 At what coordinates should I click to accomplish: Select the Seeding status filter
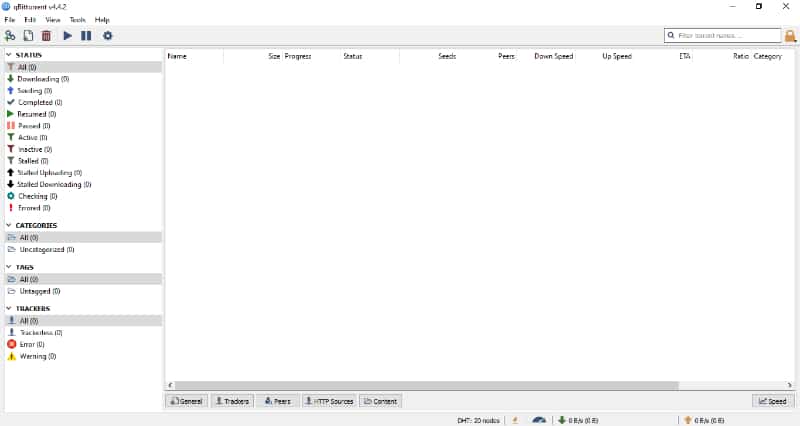click(x=84, y=91)
